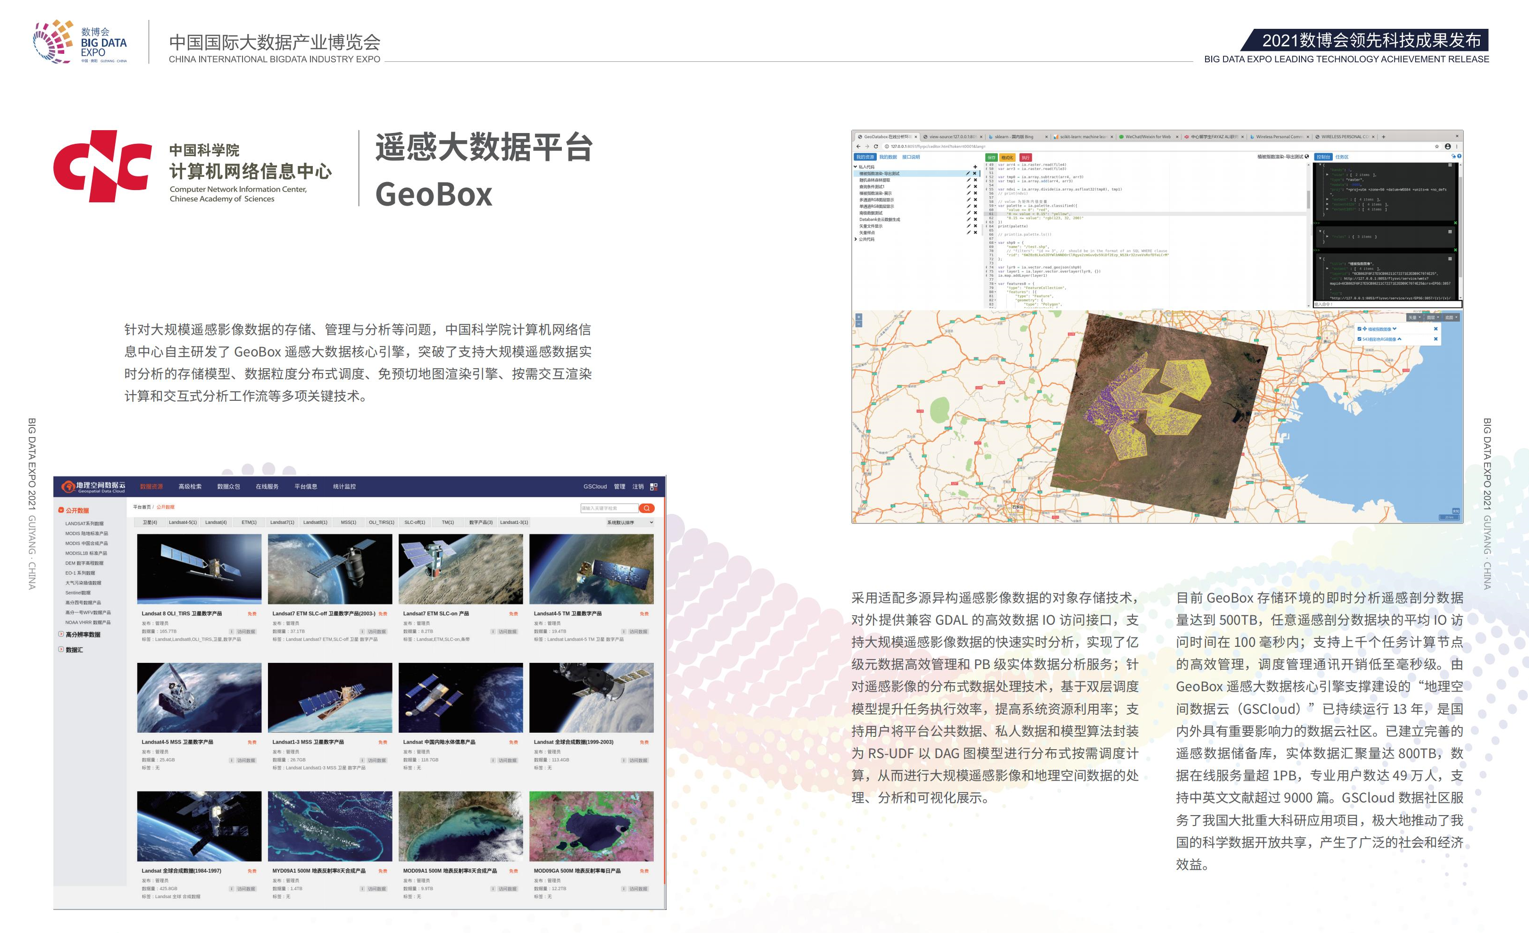Delete the 单通道RGB图层显示 script with x icon
The height and width of the screenshot is (933, 1529).
pyautogui.click(x=975, y=206)
